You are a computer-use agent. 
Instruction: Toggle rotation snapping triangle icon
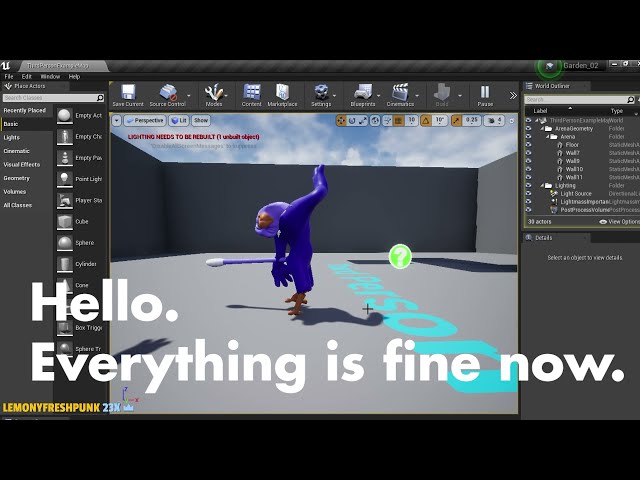tap(426, 120)
